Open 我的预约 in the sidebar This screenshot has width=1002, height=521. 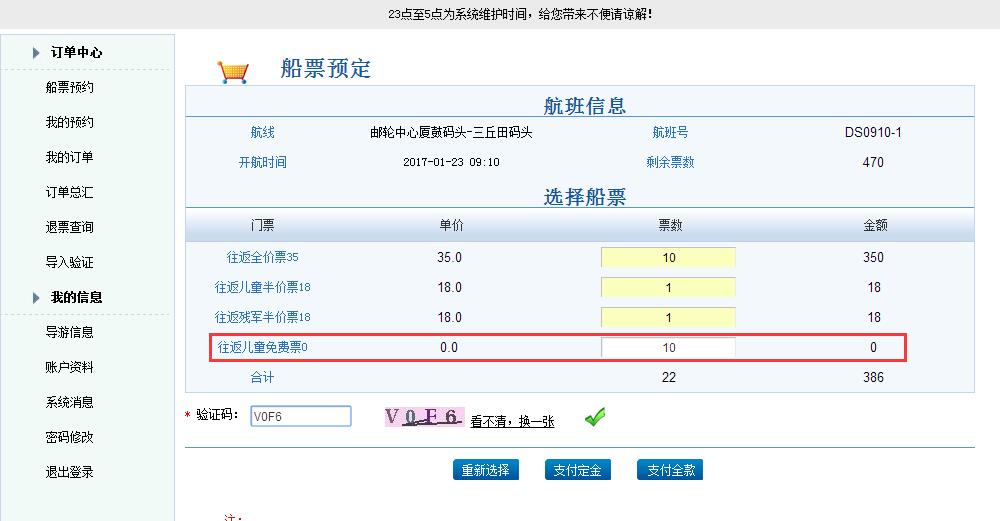pyautogui.click(x=70, y=122)
